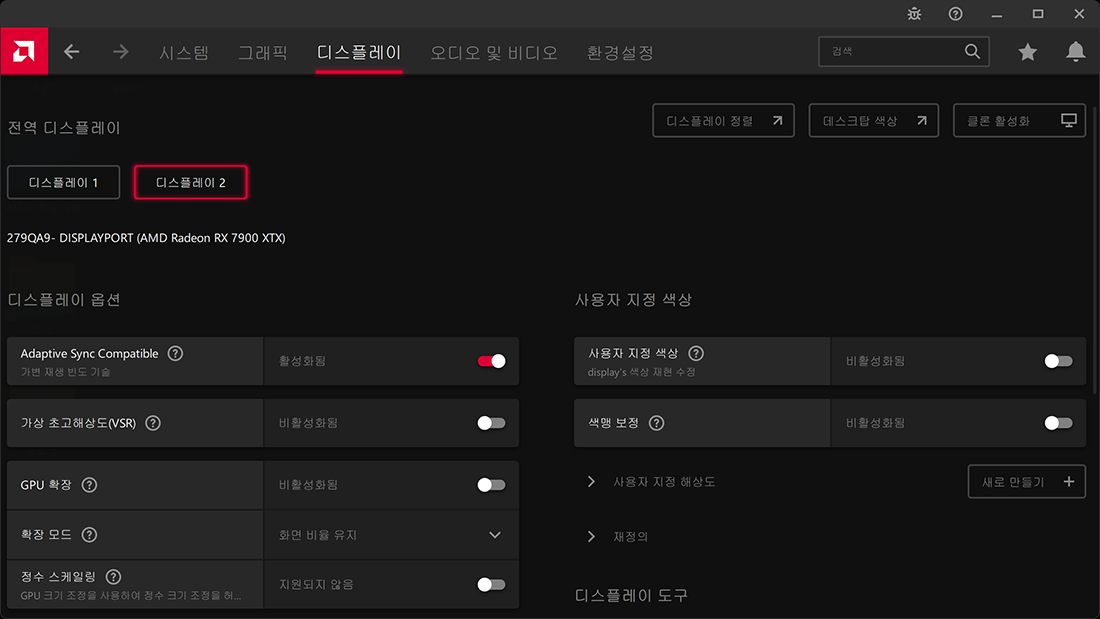Go back with the left arrow

[x=72, y=52]
